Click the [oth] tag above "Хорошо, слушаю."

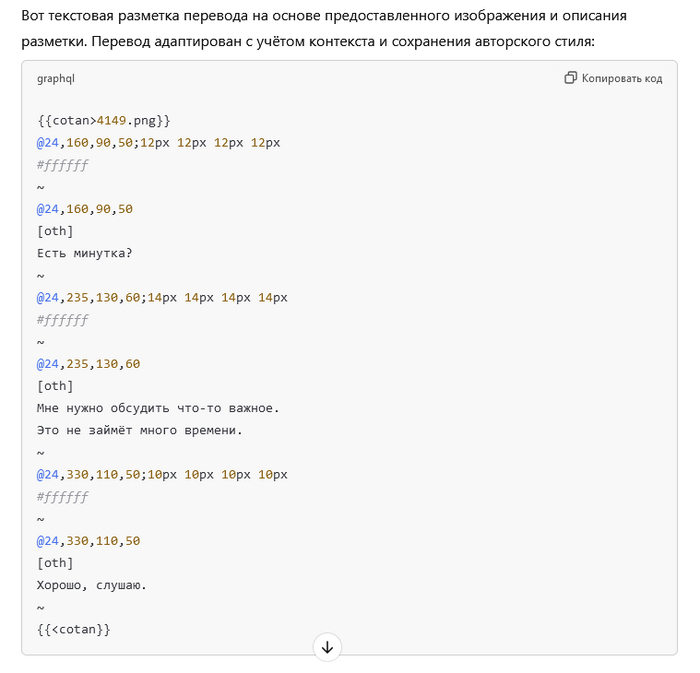55,563
